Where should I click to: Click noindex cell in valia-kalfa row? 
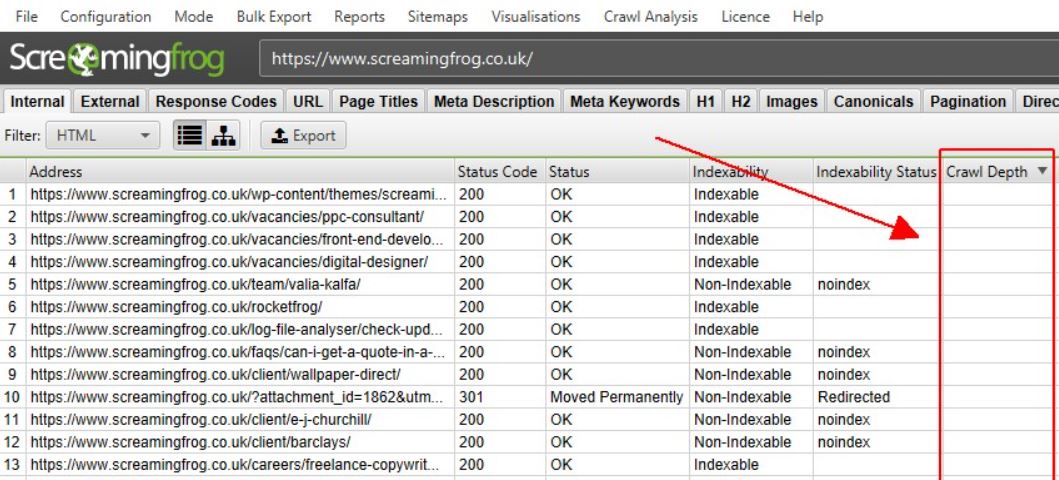876,284
